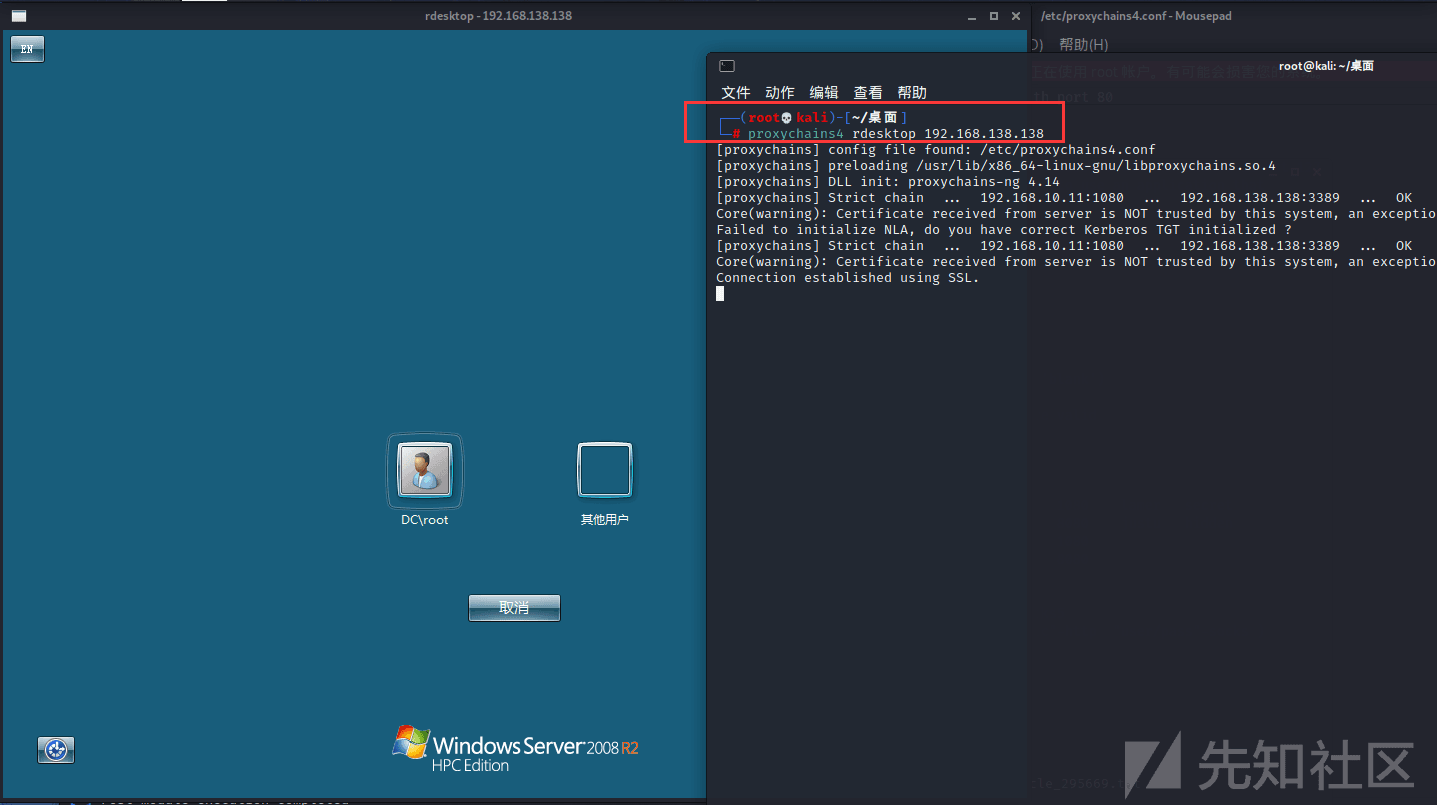Expand the 编辑 terminal menu
Image resolution: width=1437 pixels, height=805 pixels.
click(823, 92)
